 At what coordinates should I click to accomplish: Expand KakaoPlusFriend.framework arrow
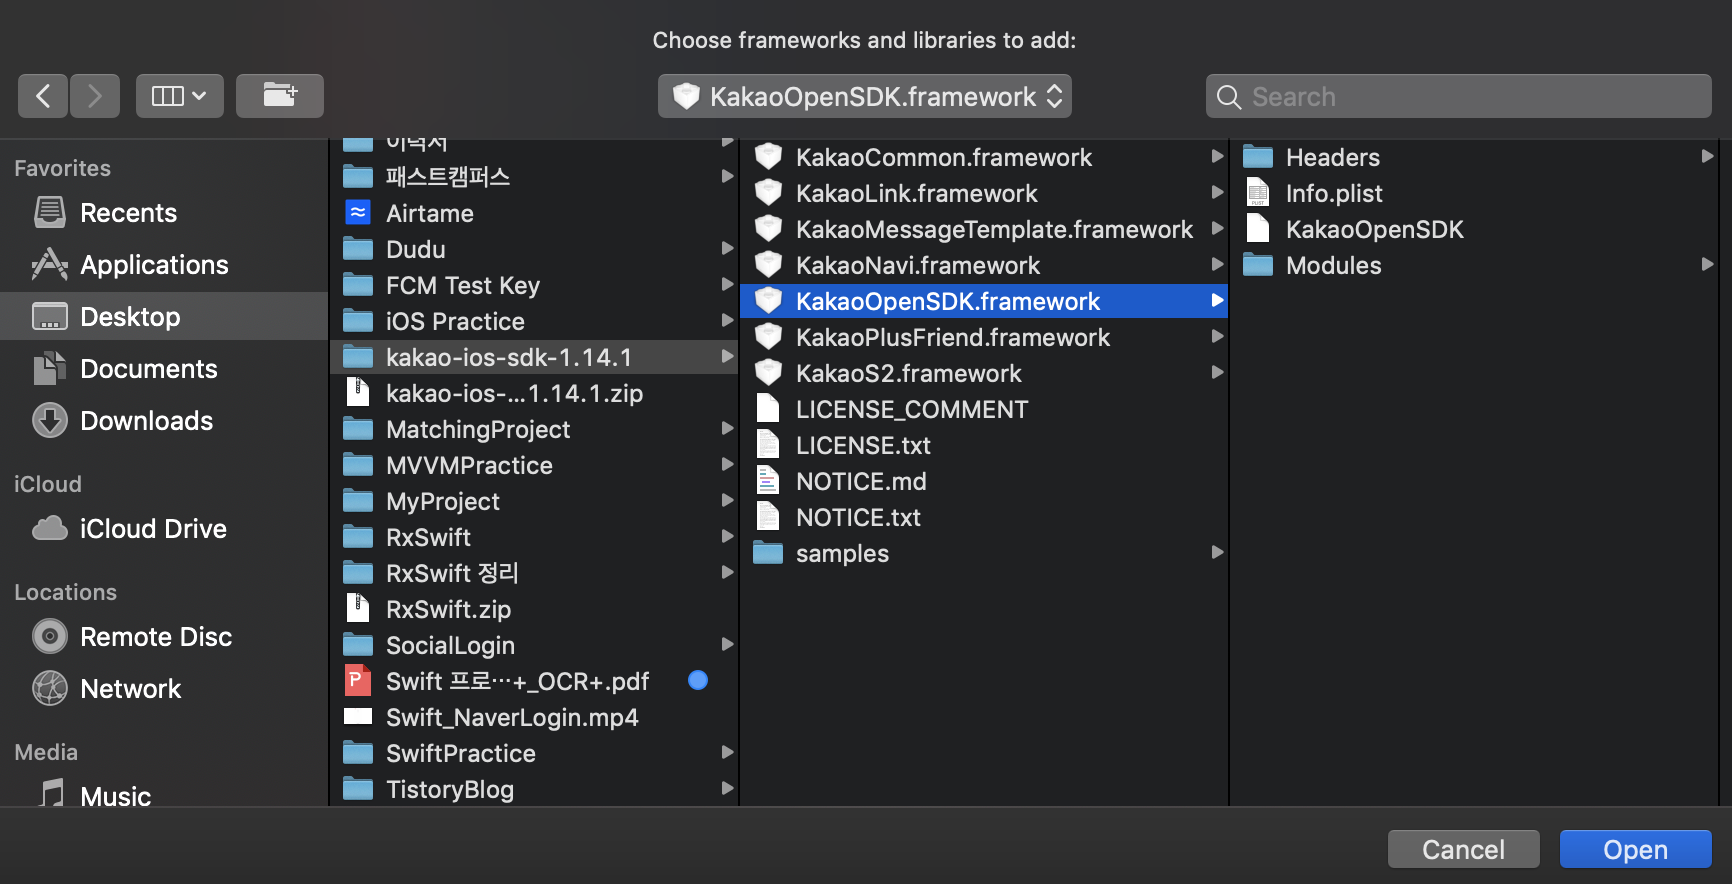[x=1217, y=336]
